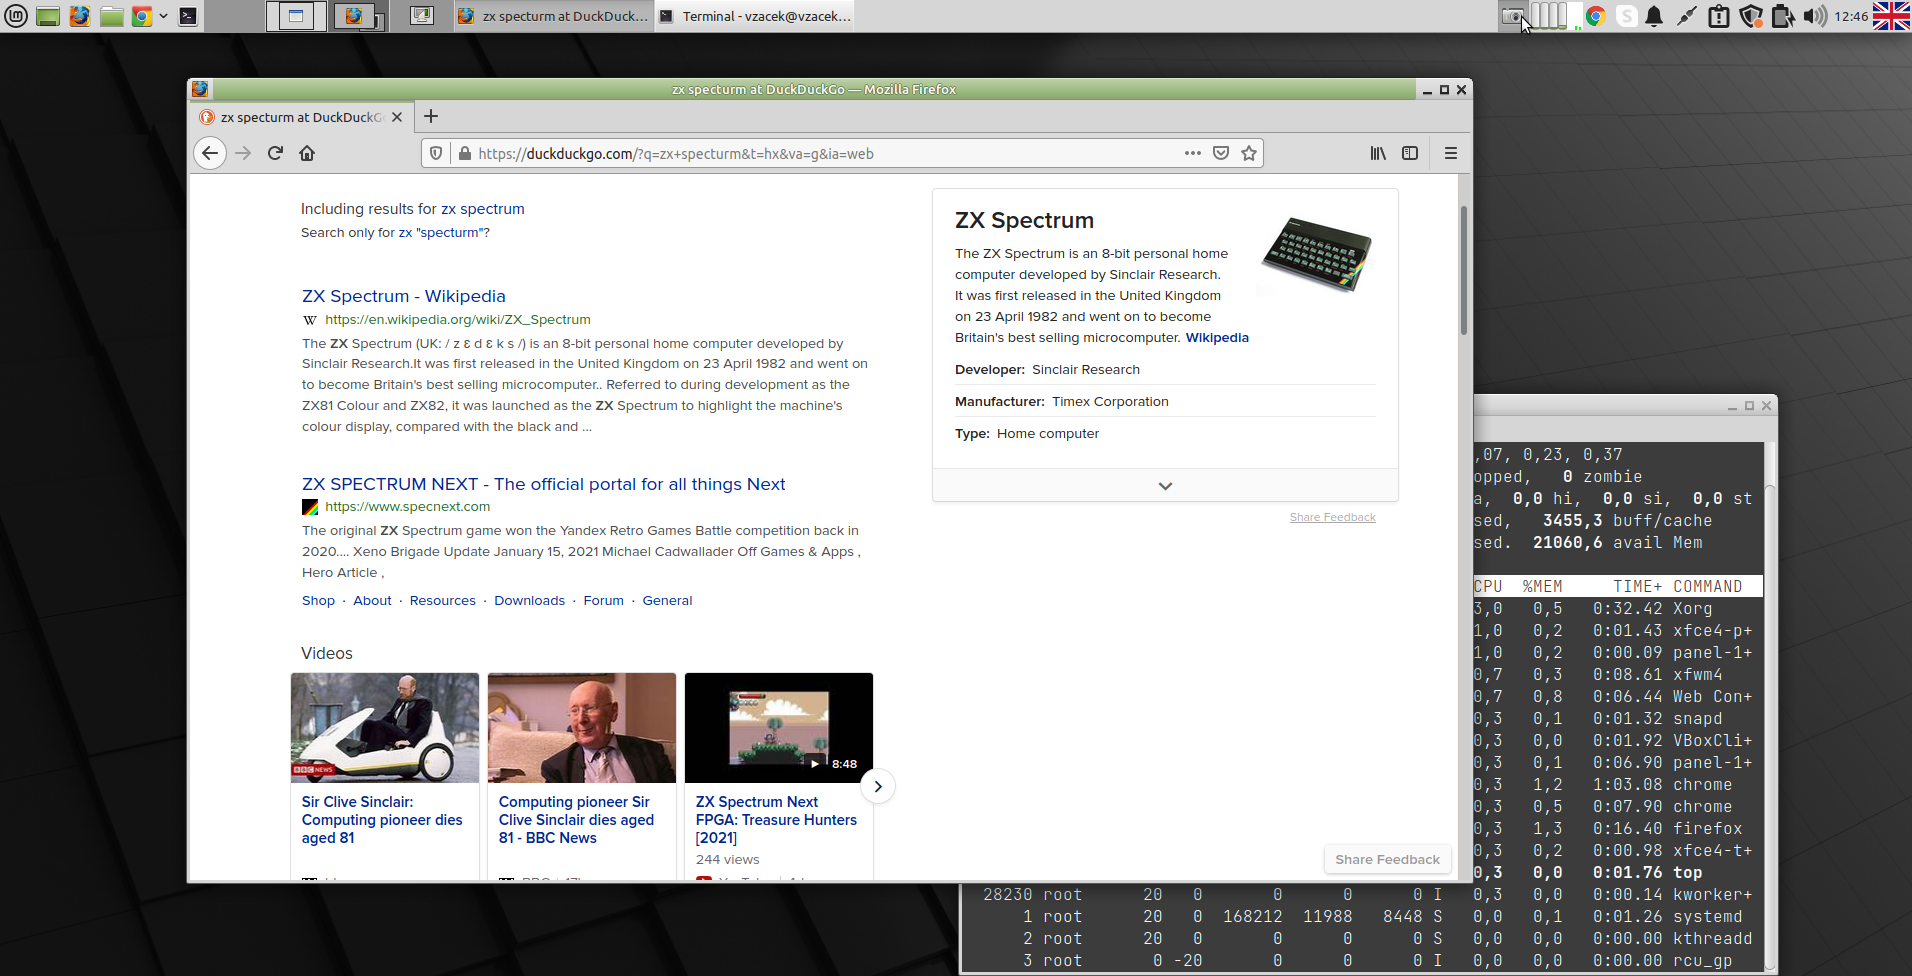Viewport: 1912px width, 976px height.
Task: Open volume control speaker icon
Action: point(1815,16)
